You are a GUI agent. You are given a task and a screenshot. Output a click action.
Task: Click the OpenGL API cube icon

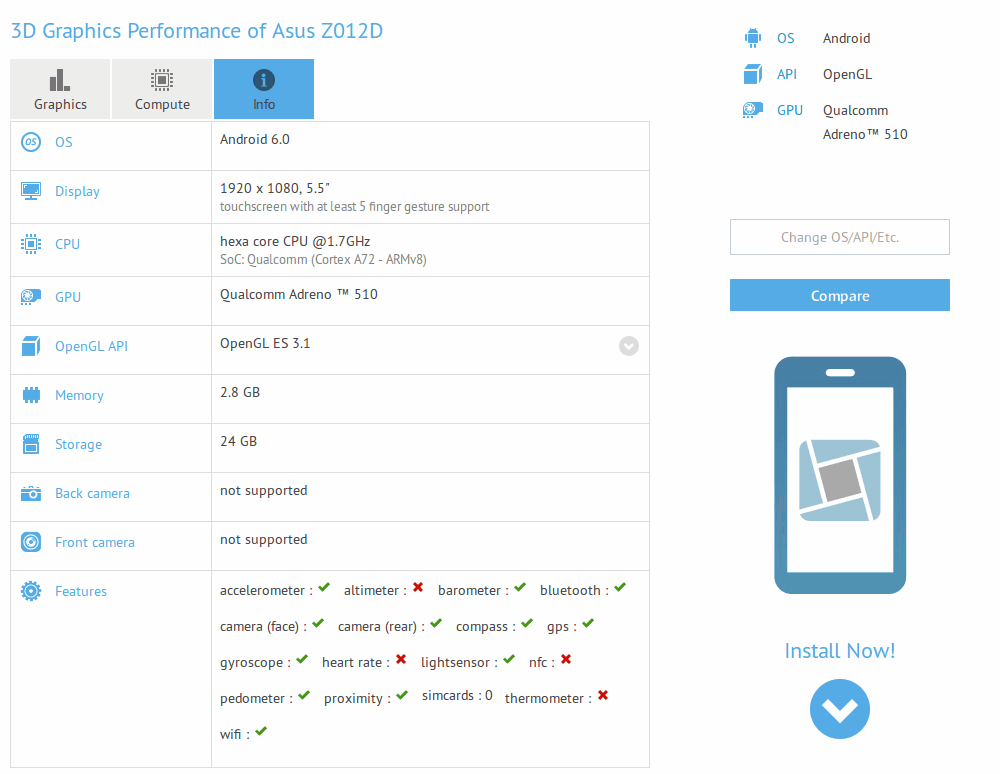tap(31, 346)
